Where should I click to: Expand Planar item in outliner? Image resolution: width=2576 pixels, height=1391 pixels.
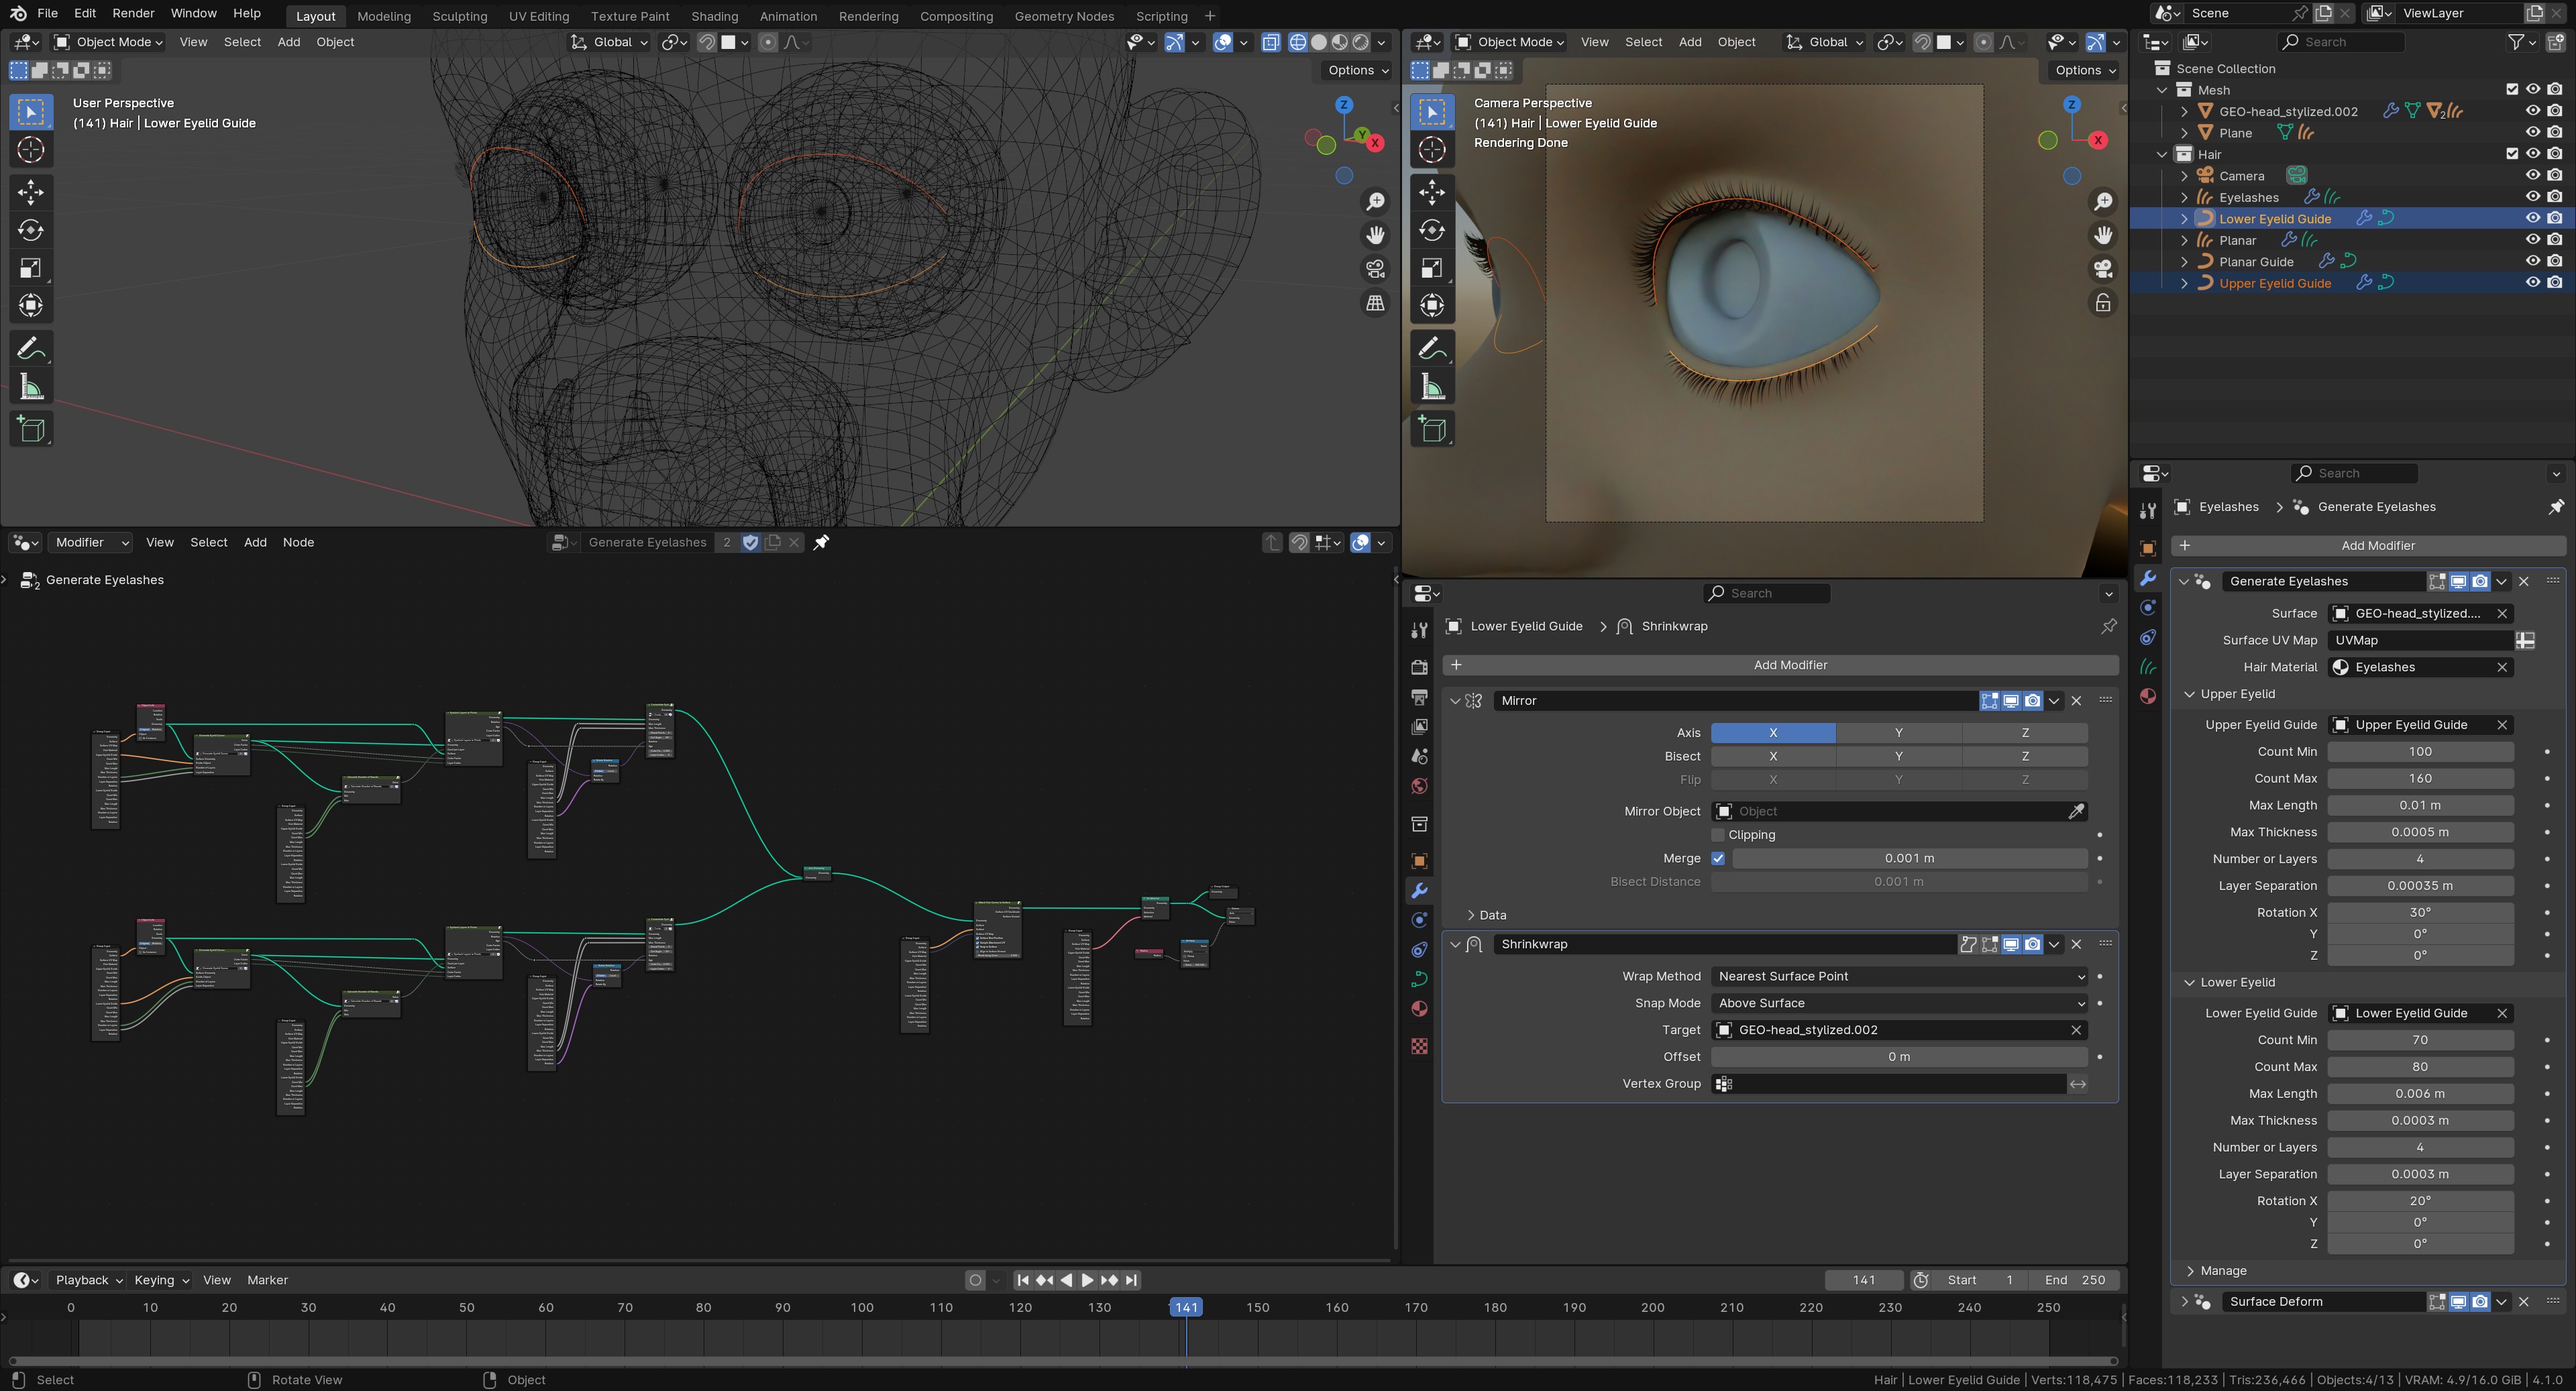click(x=2184, y=240)
